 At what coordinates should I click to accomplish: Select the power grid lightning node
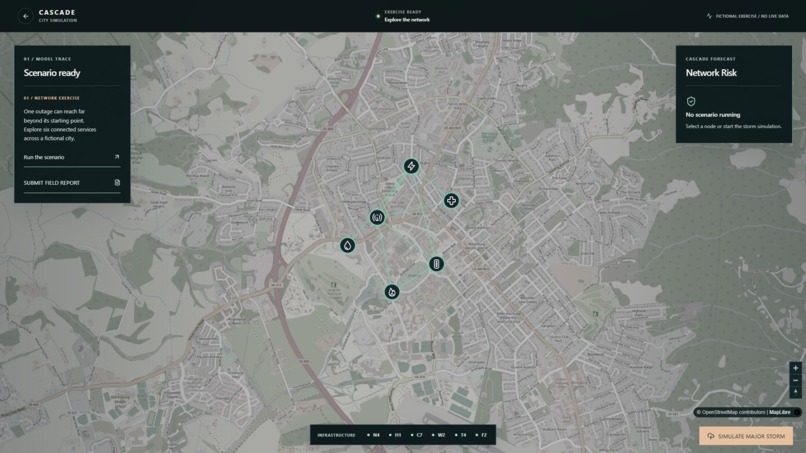tap(411, 166)
